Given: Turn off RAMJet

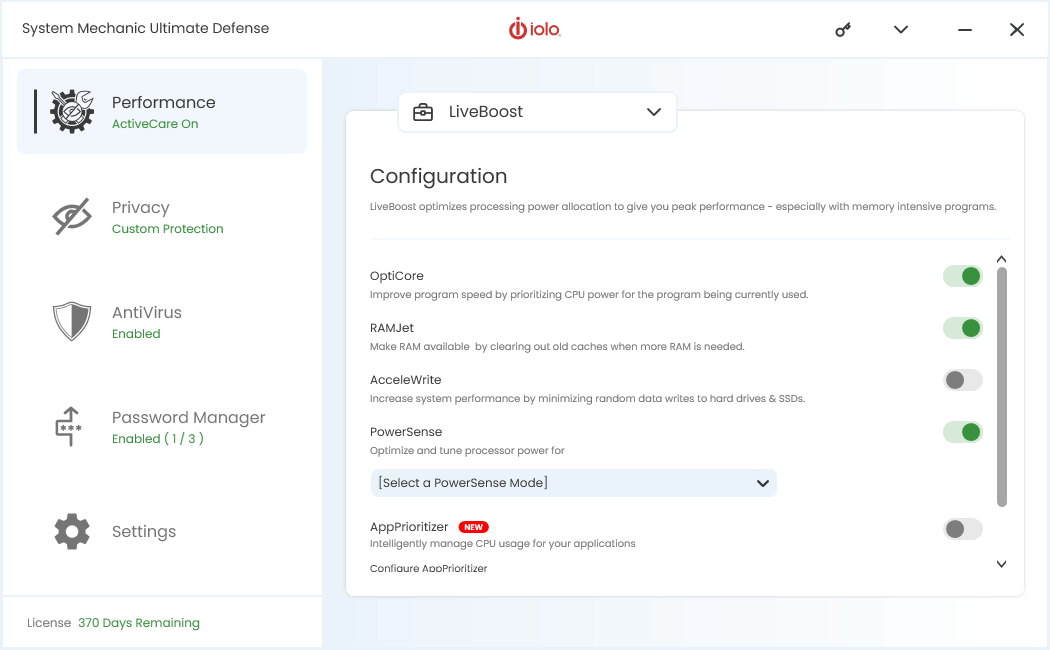Looking at the screenshot, I should click(962, 327).
